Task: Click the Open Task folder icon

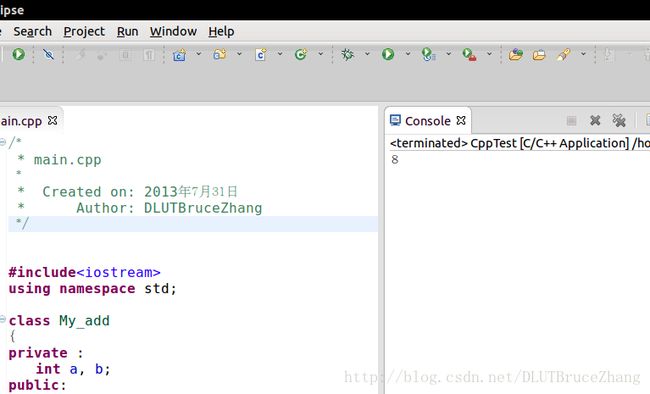Action: point(539,55)
